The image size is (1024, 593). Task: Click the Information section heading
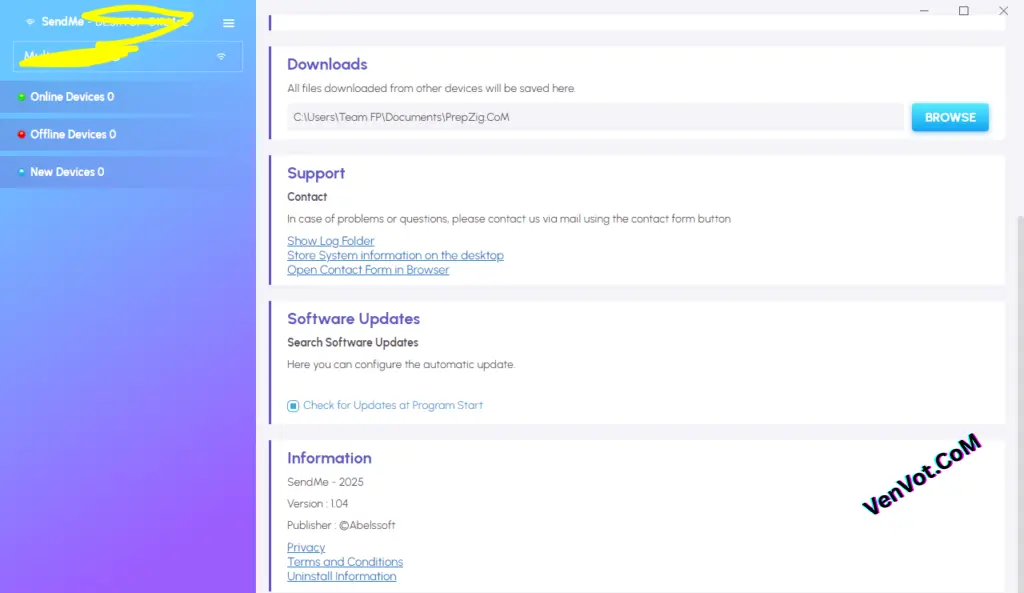pos(329,458)
